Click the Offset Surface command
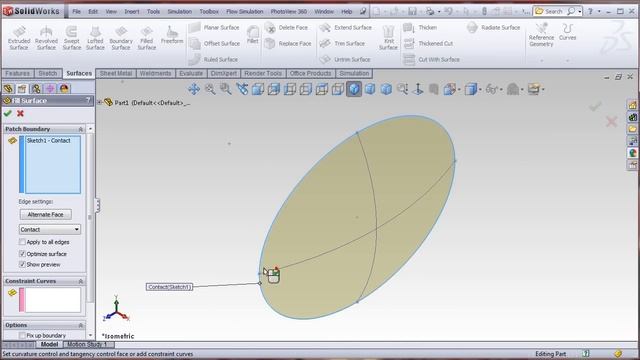Image resolution: width=640 pixels, height=360 pixels. coord(215,43)
